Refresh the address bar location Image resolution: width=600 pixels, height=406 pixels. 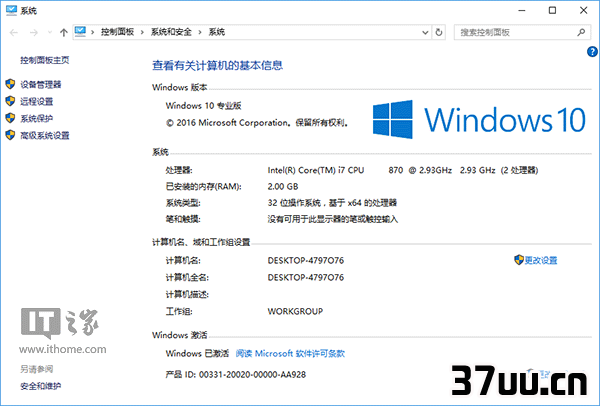439,33
